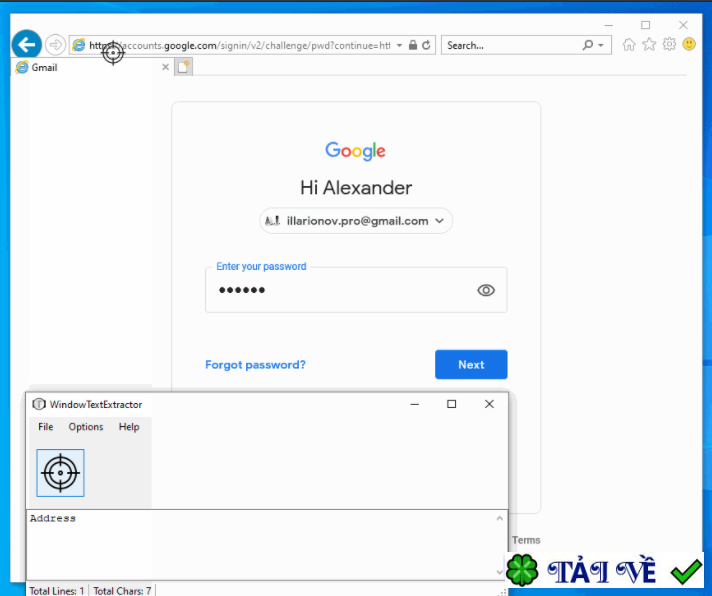712x596 pixels.
Task: Maximize the WindowTextExtractor window
Action: coord(451,404)
